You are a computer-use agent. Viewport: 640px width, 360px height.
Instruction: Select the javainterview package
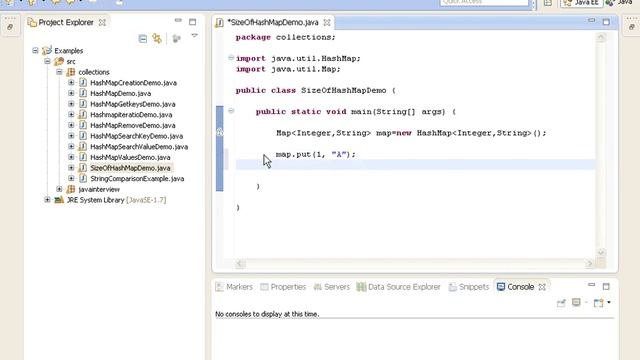tap(99, 189)
